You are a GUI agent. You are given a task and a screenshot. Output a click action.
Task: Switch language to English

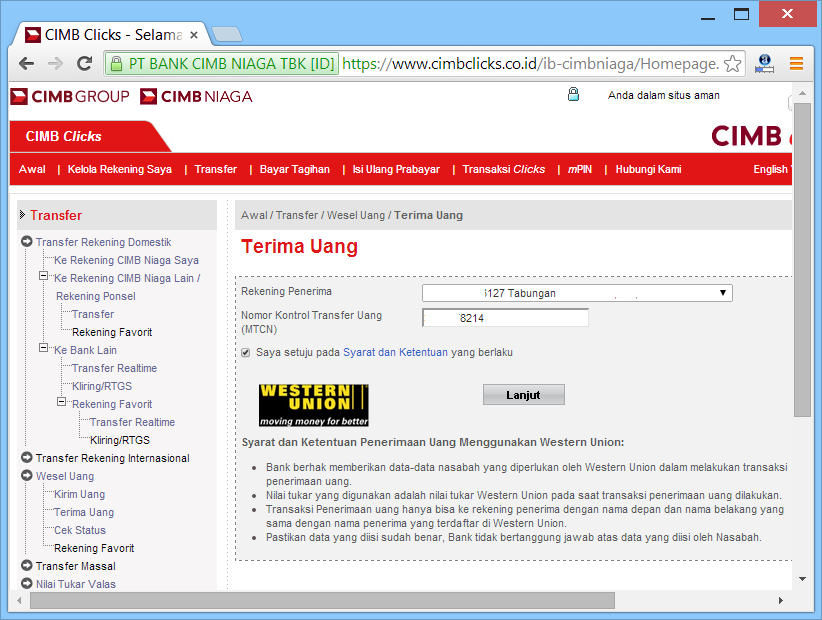[x=770, y=169]
